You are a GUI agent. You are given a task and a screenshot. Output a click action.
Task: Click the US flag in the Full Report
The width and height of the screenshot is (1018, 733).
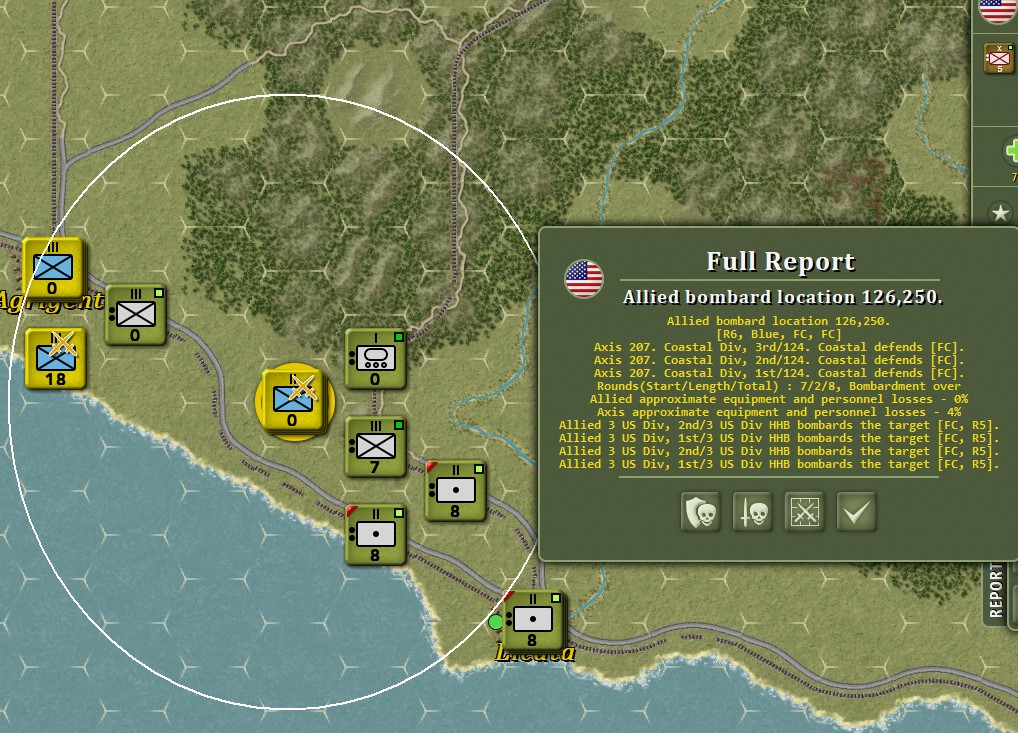coord(584,279)
